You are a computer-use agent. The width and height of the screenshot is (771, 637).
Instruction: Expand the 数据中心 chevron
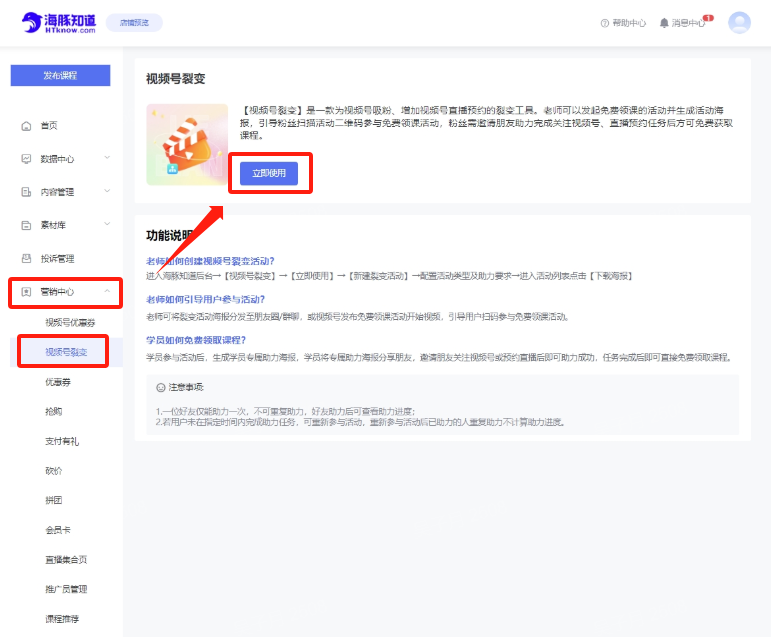tap(107, 158)
